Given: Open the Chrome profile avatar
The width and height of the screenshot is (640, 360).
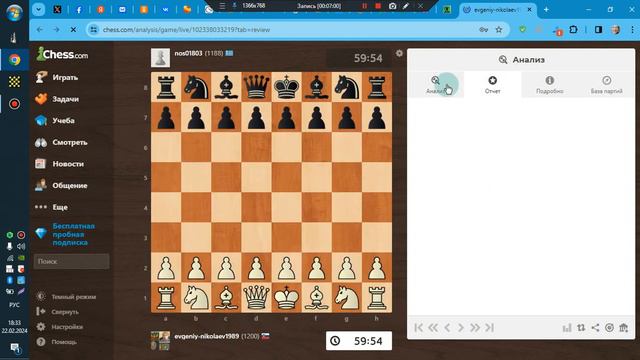Looking at the screenshot, I should point(616,29).
